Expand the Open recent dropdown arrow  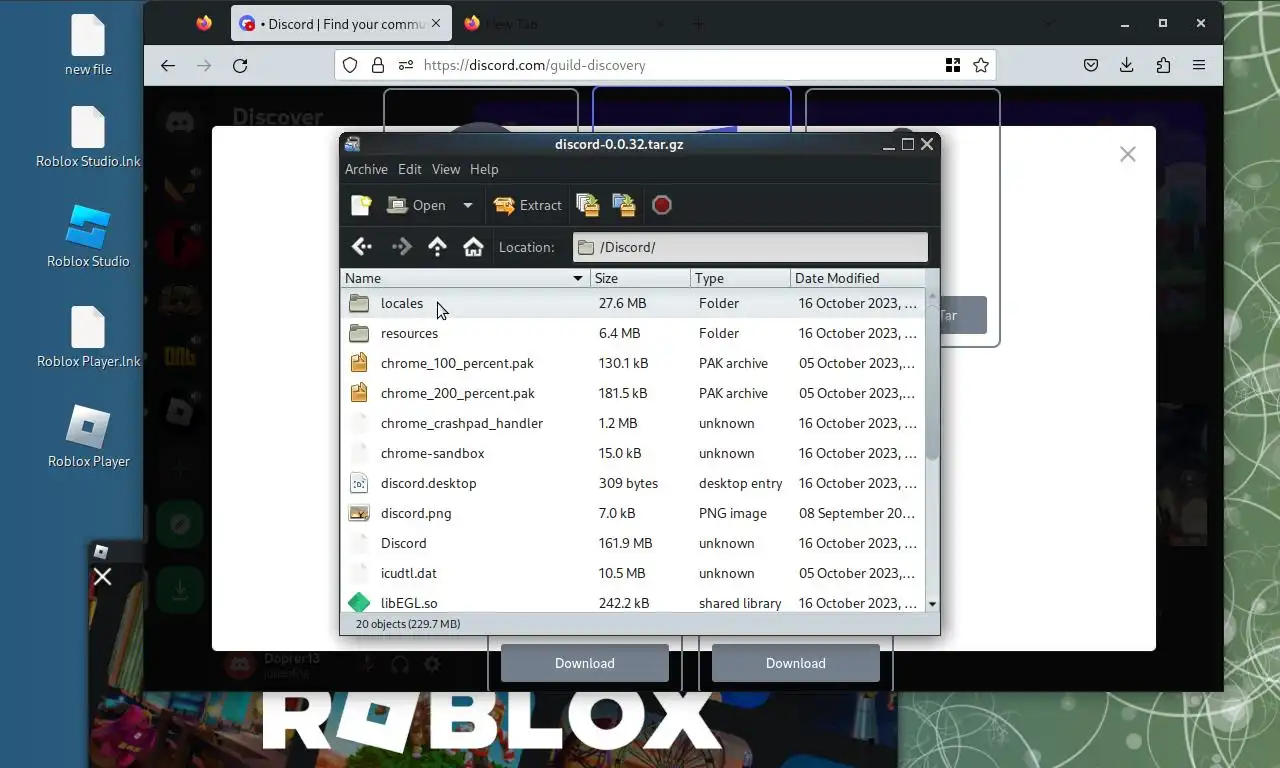(x=467, y=205)
